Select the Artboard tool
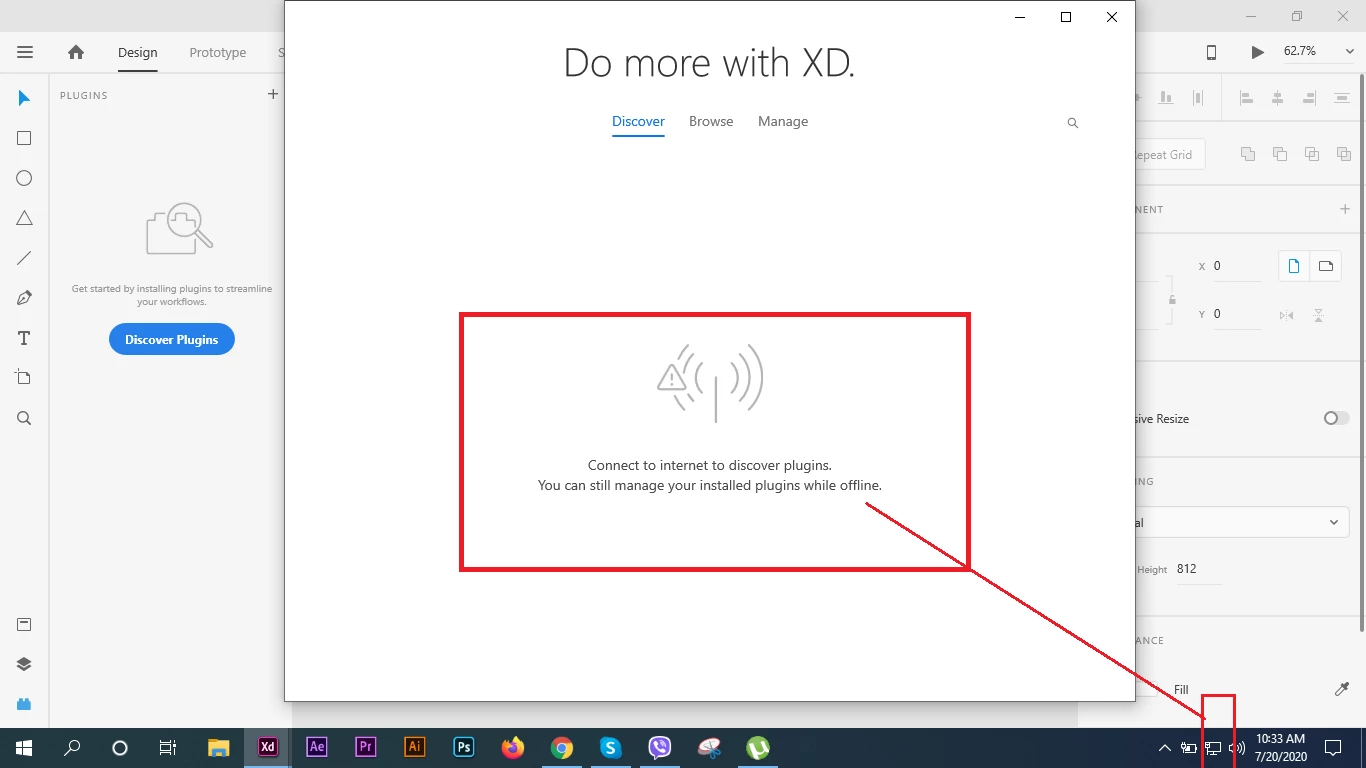 (x=24, y=378)
